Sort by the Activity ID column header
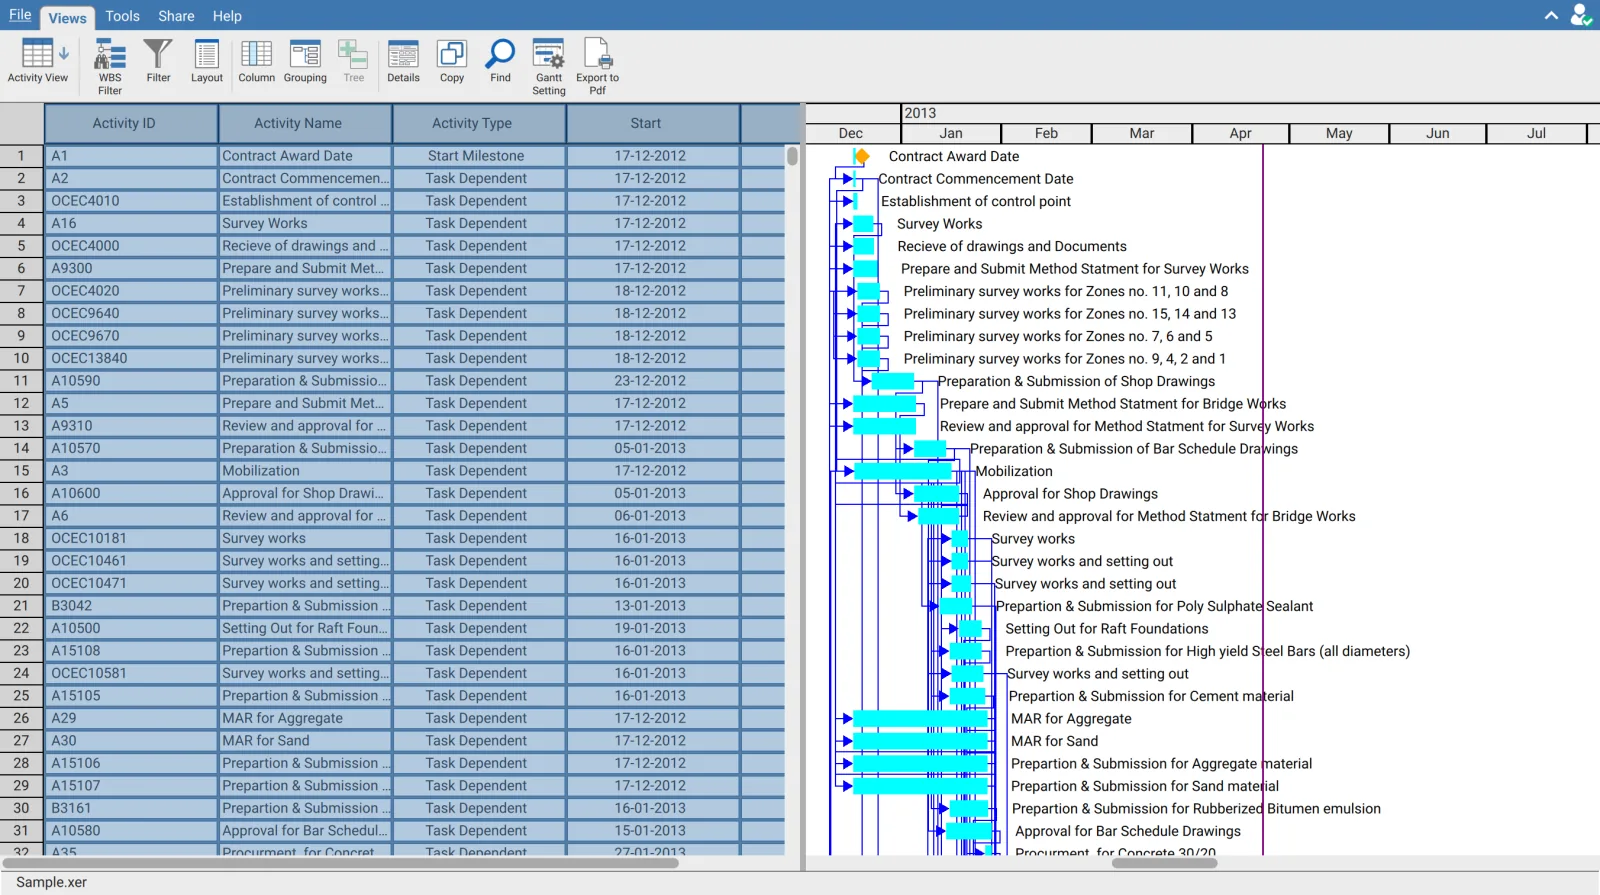Viewport: 1600px width, 895px height. click(x=131, y=123)
